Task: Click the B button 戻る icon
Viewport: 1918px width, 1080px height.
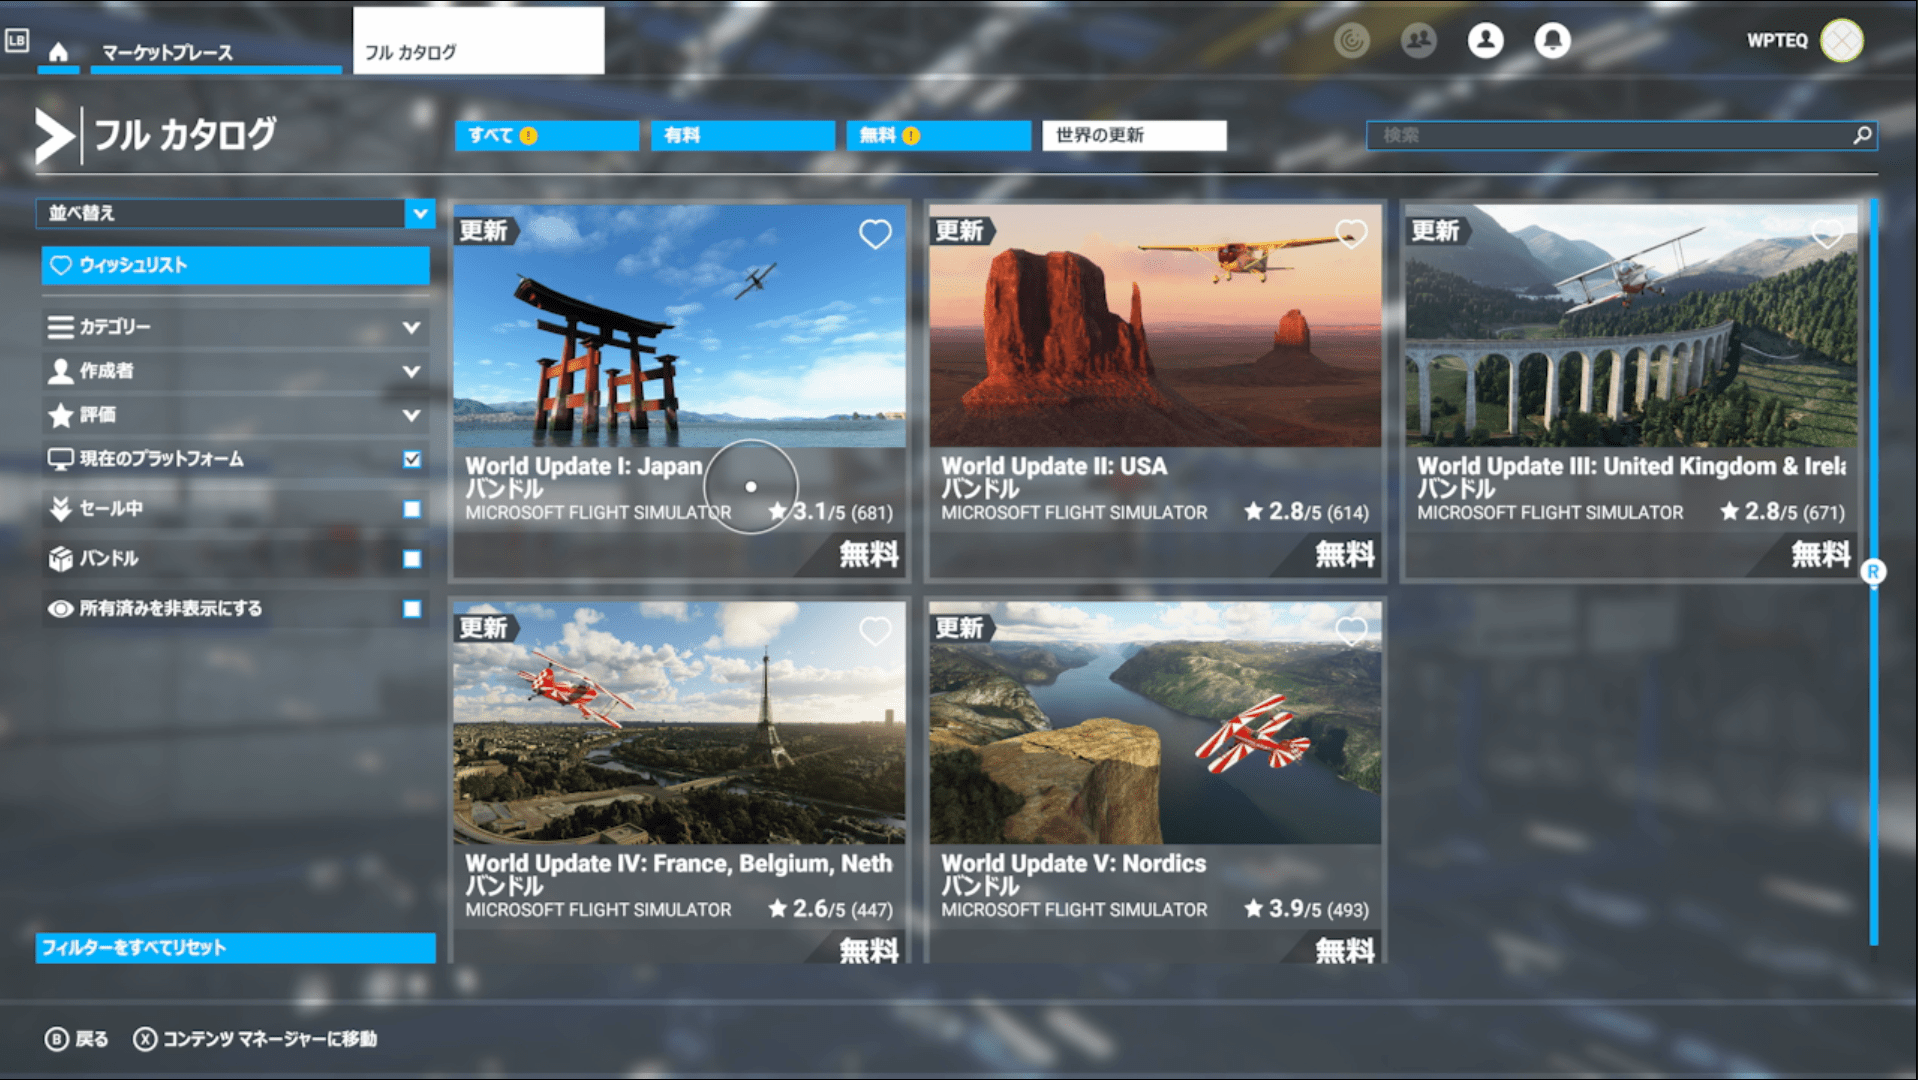Action: coord(57,1039)
